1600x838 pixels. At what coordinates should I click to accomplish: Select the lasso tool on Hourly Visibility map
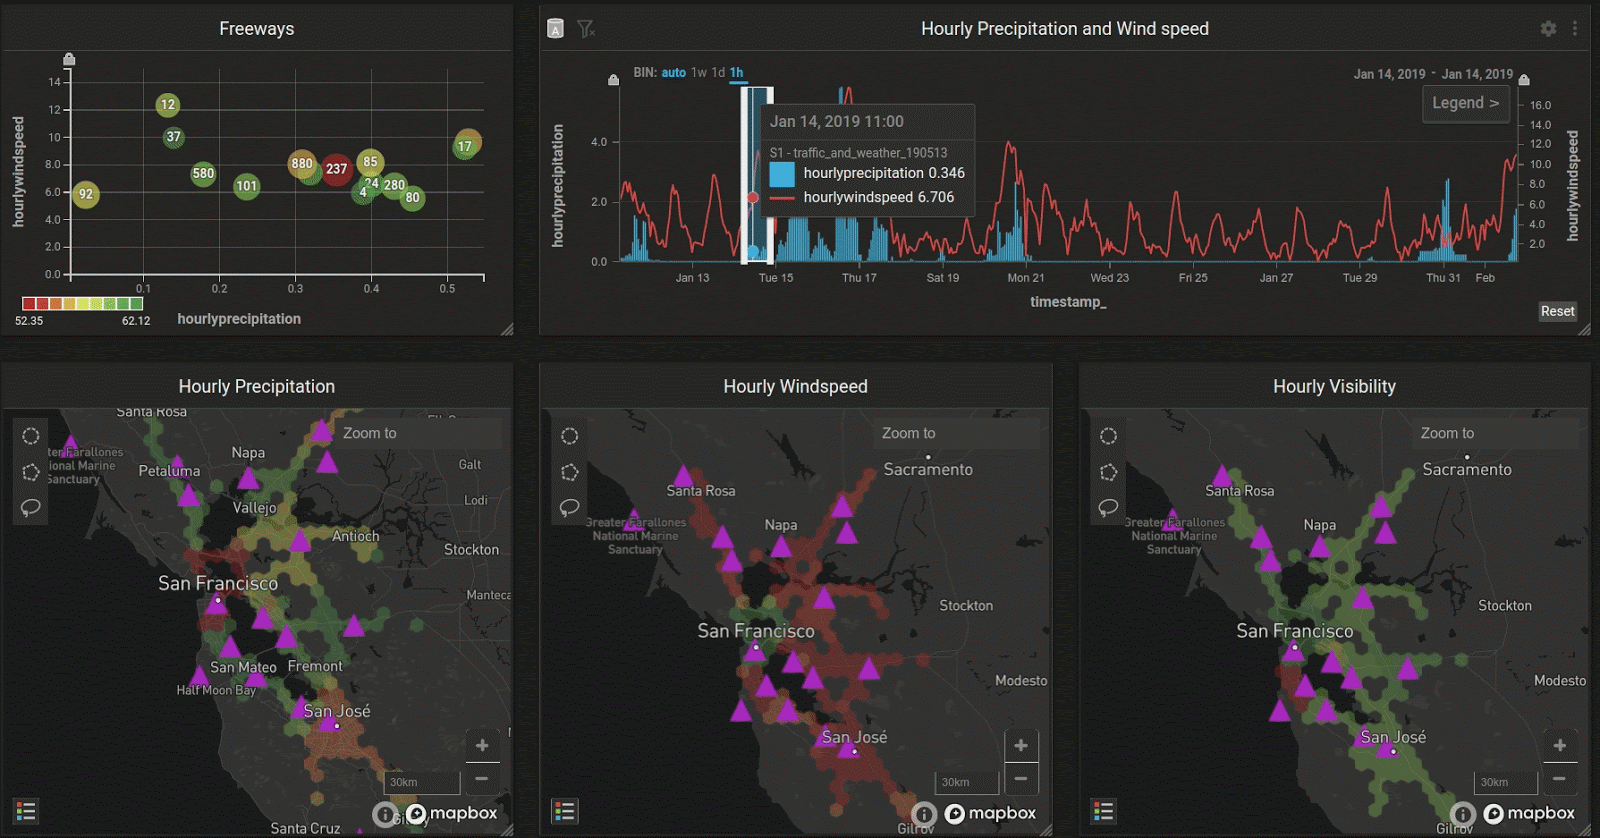point(1109,507)
